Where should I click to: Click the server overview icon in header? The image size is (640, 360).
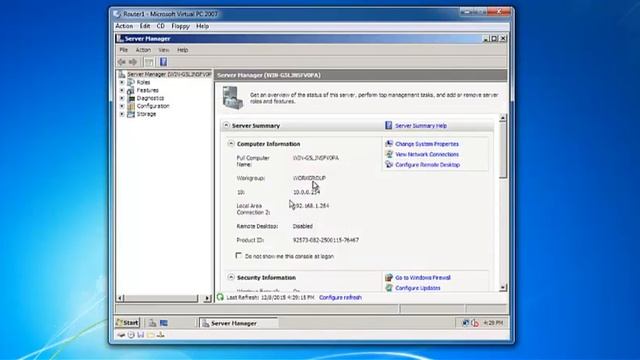point(233,98)
